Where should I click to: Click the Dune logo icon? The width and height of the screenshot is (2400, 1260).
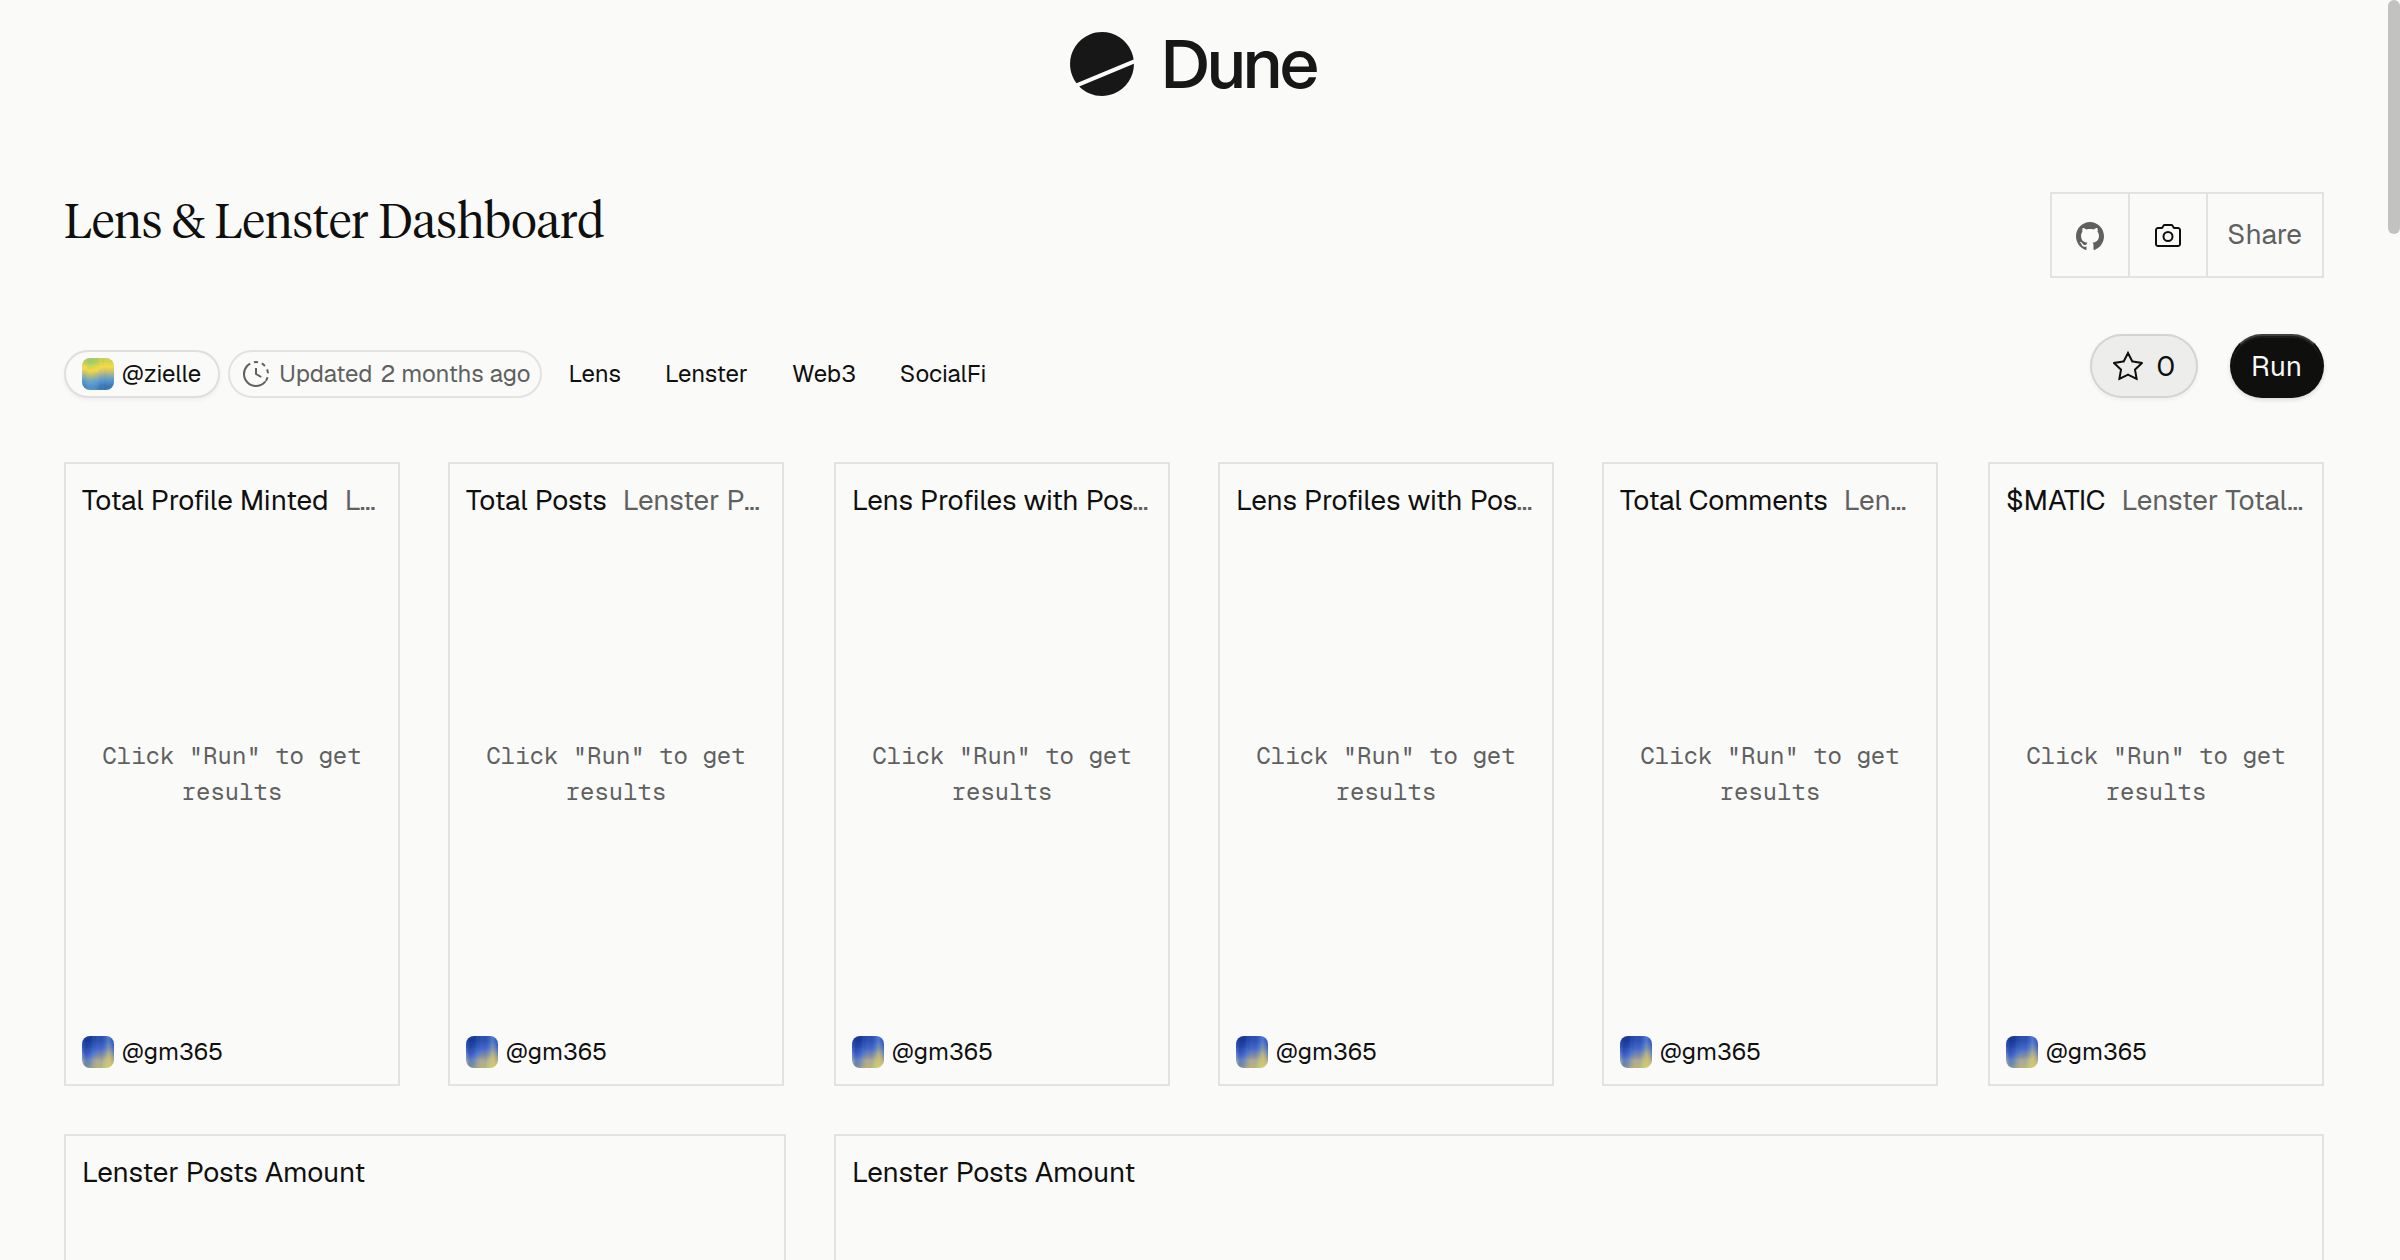pos(1101,65)
